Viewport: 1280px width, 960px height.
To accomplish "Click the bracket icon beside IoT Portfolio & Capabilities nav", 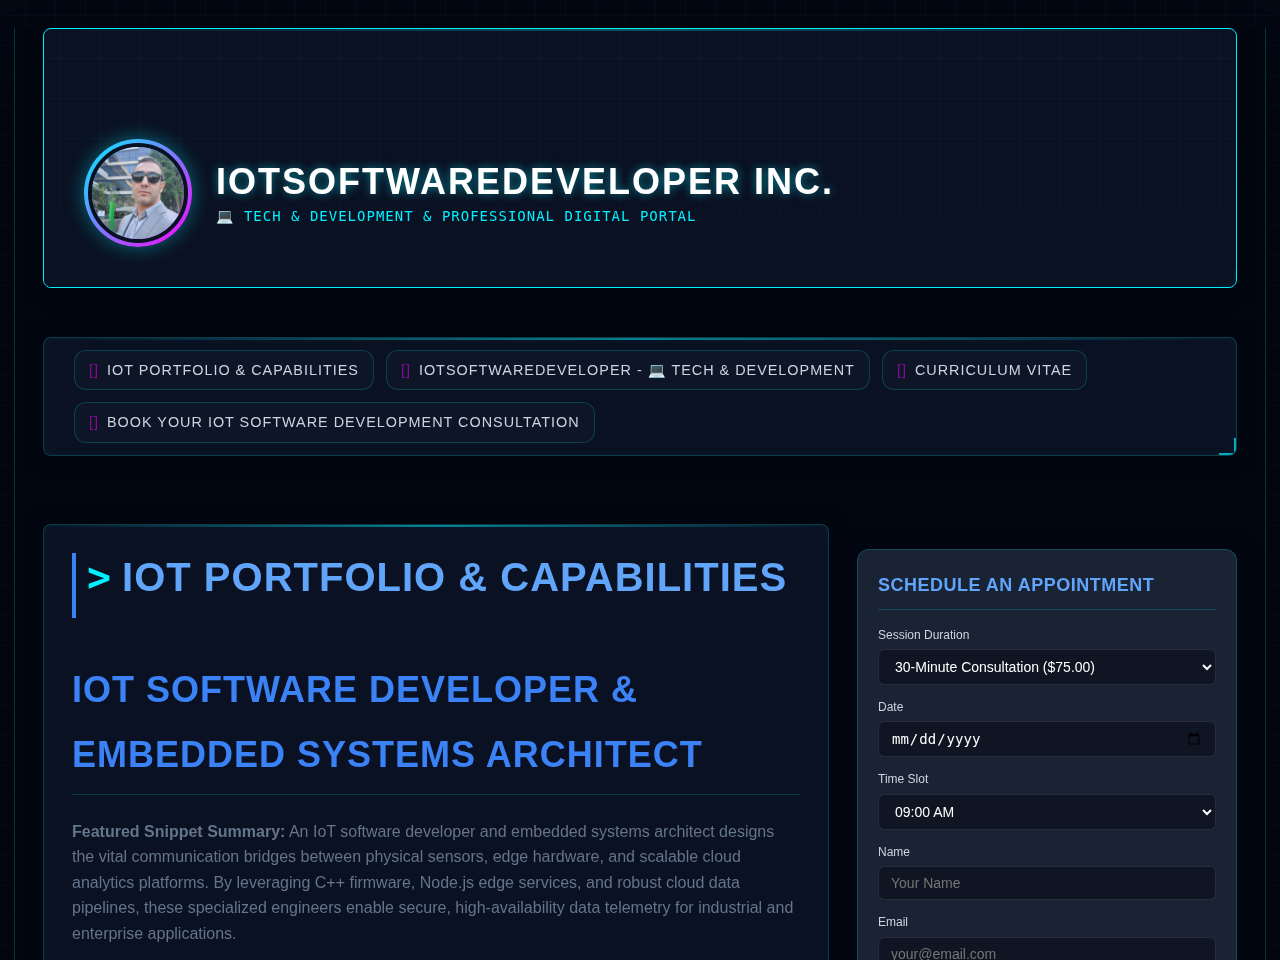I will pyautogui.click(x=94, y=370).
